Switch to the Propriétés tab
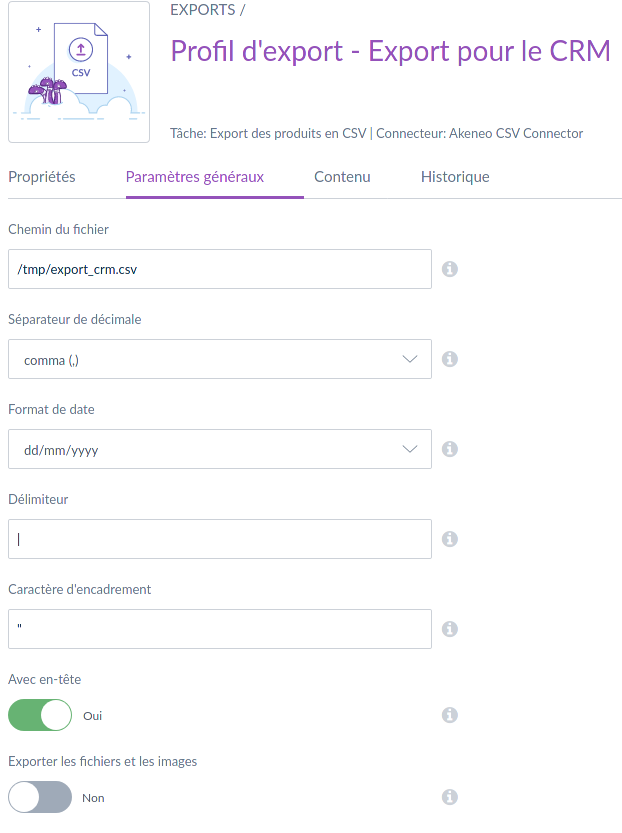622x833 pixels. tap(42, 177)
